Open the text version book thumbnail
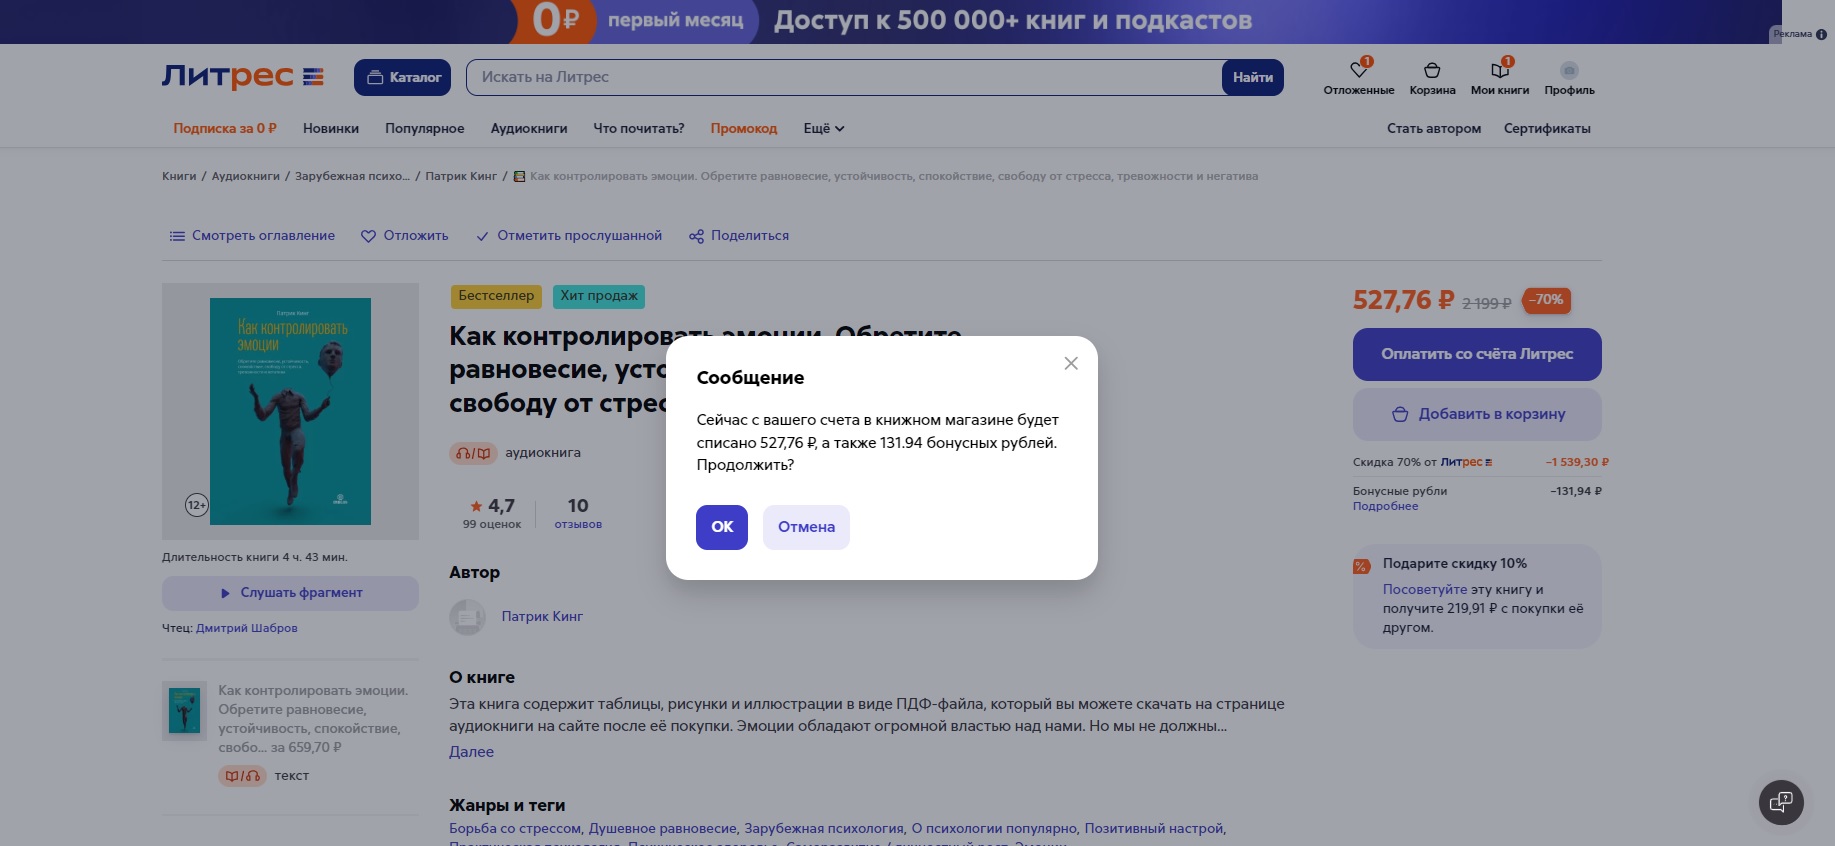 coord(184,711)
